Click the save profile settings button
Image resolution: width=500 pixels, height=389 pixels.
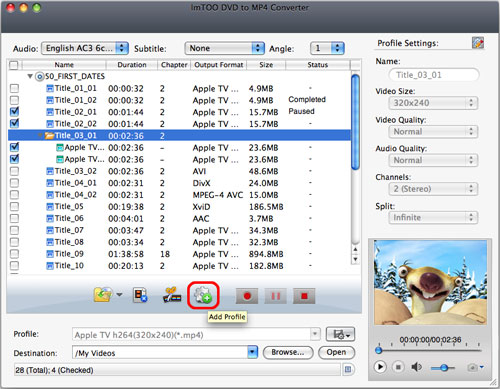click(340, 334)
